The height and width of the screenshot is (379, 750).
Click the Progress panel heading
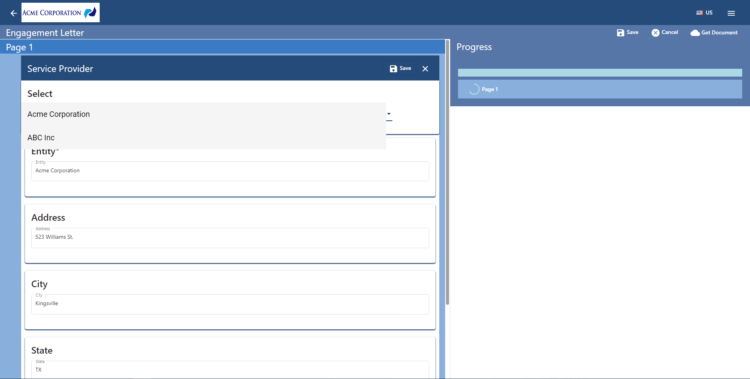tap(474, 47)
